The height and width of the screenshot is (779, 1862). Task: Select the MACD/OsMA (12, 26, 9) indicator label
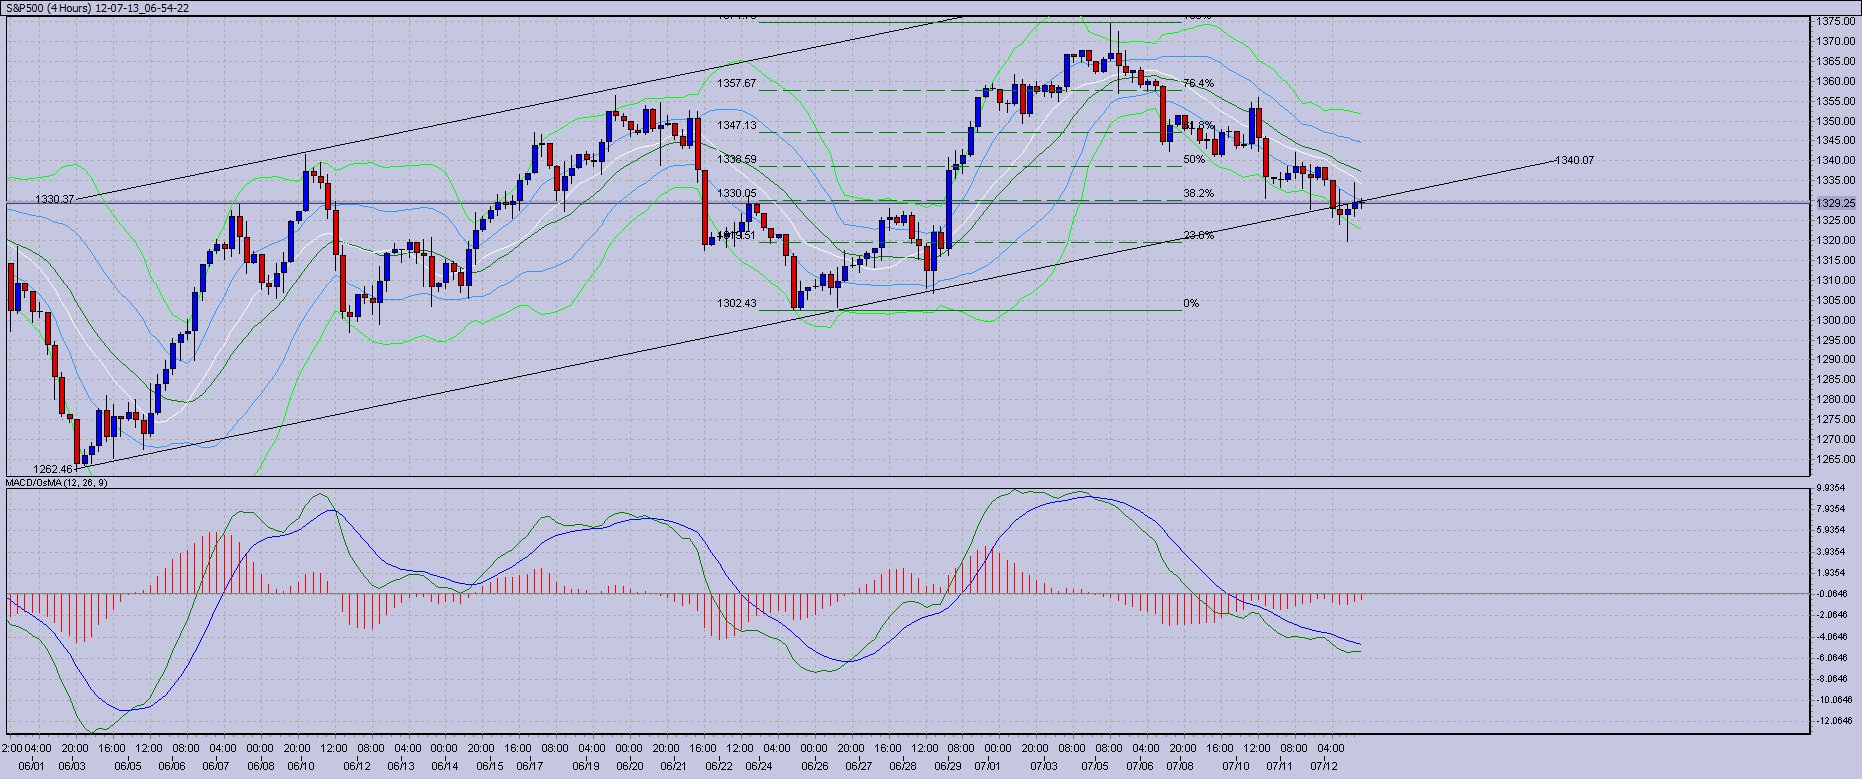point(57,483)
